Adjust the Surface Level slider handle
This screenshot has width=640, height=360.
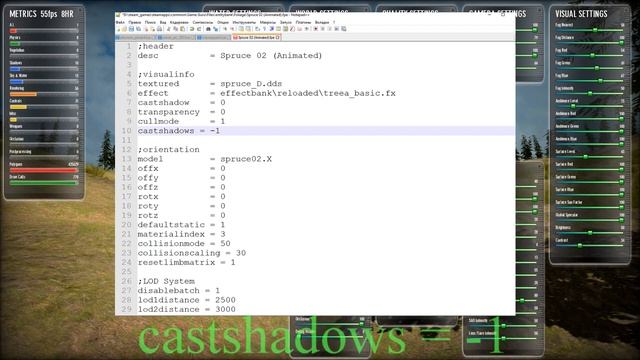(x=586, y=156)
